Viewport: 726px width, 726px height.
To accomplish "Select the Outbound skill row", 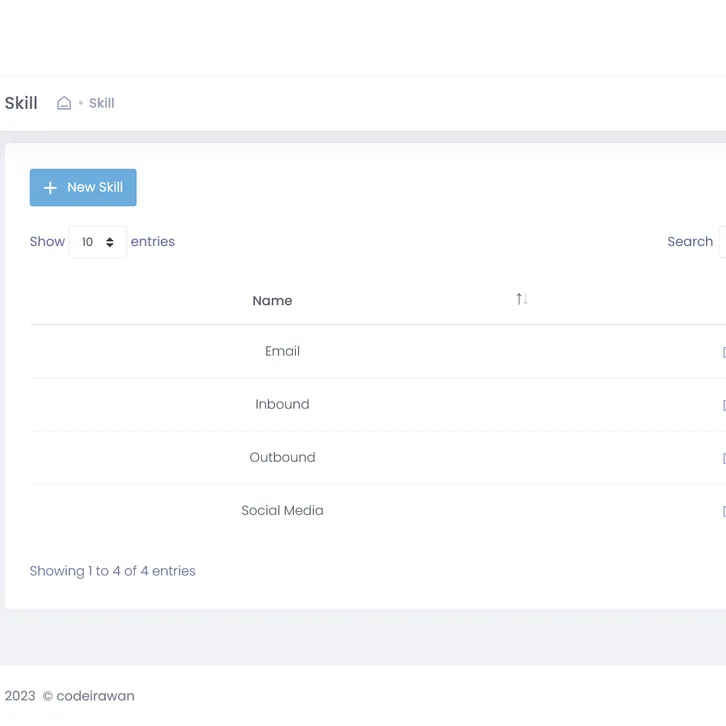I will point(282,457).
